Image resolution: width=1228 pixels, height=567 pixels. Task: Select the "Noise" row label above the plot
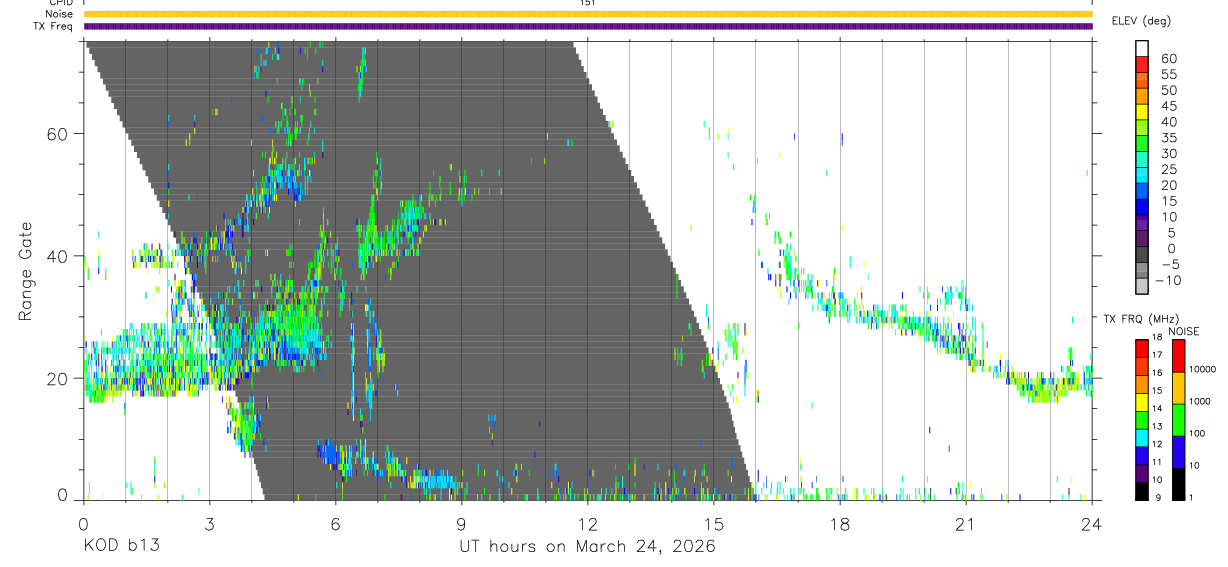click(x=59, y=14)
